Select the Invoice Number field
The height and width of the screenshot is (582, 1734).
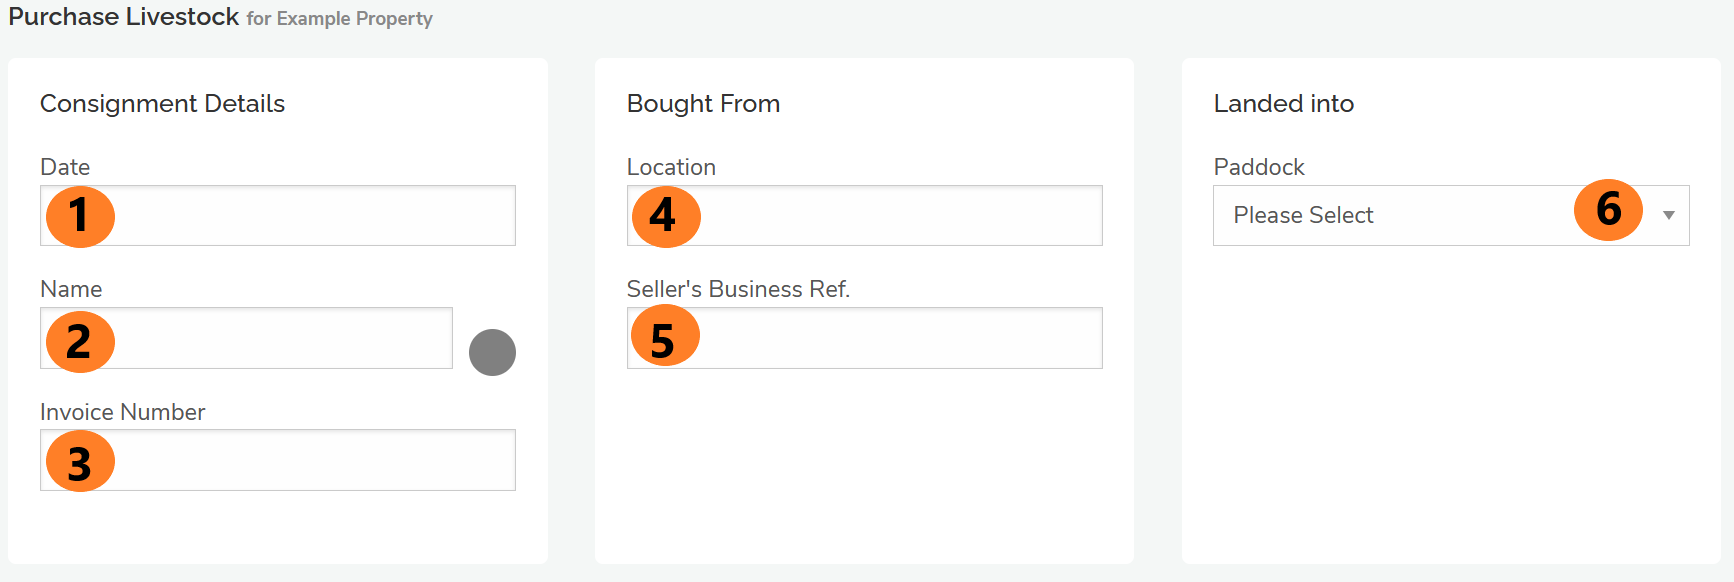click(310, 460)
